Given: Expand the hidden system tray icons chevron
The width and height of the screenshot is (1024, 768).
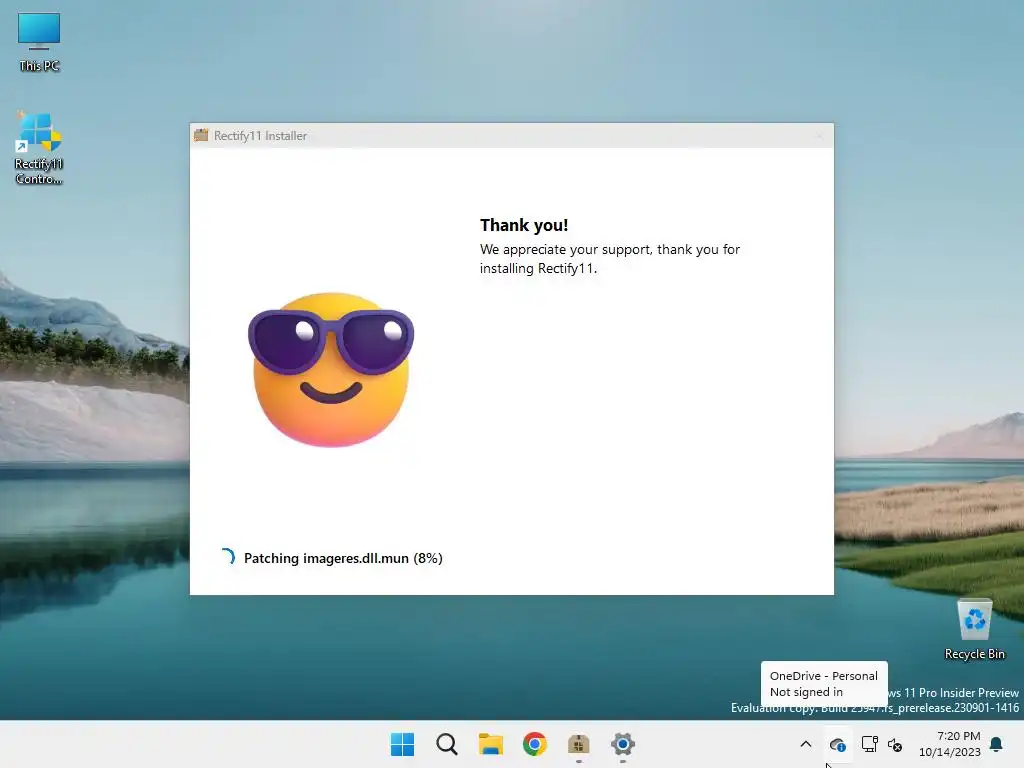Looking at the screenshot, I should coord(806,744).
